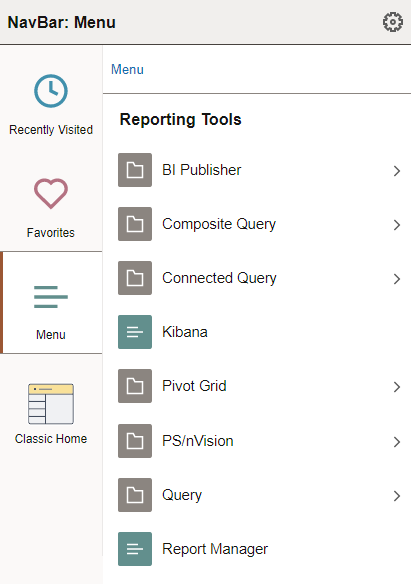Viewport: 411px width, 584px height.
Task: Click the Connected Query folder icon
Action: (135, 278)
